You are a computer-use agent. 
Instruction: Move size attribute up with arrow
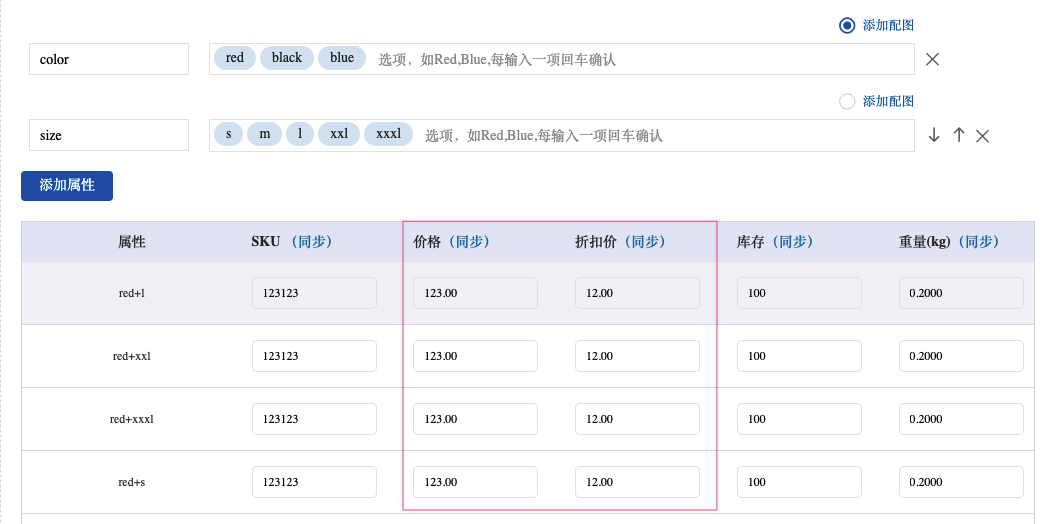[959, 135]
